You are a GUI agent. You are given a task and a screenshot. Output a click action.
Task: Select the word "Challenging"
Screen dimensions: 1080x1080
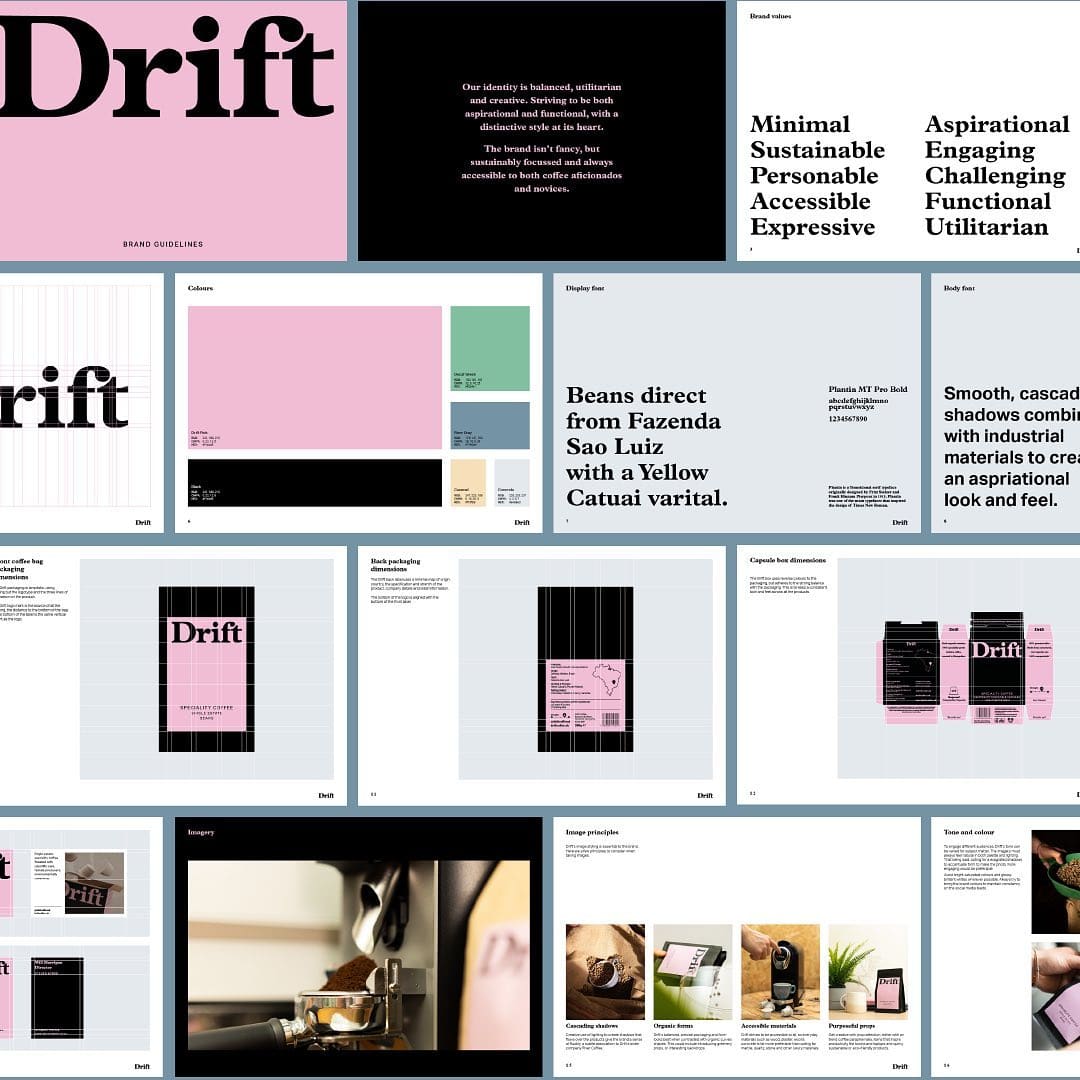(x=995, y=176)
